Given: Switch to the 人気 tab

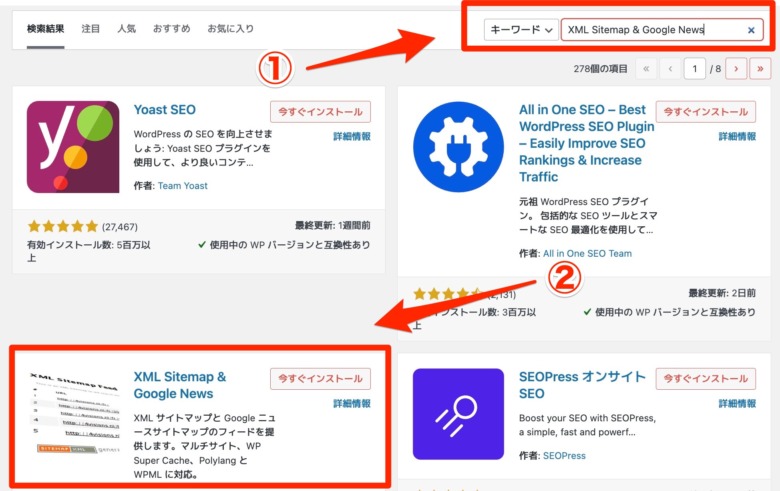Looking at the screenshot, I should click(126, 29).
